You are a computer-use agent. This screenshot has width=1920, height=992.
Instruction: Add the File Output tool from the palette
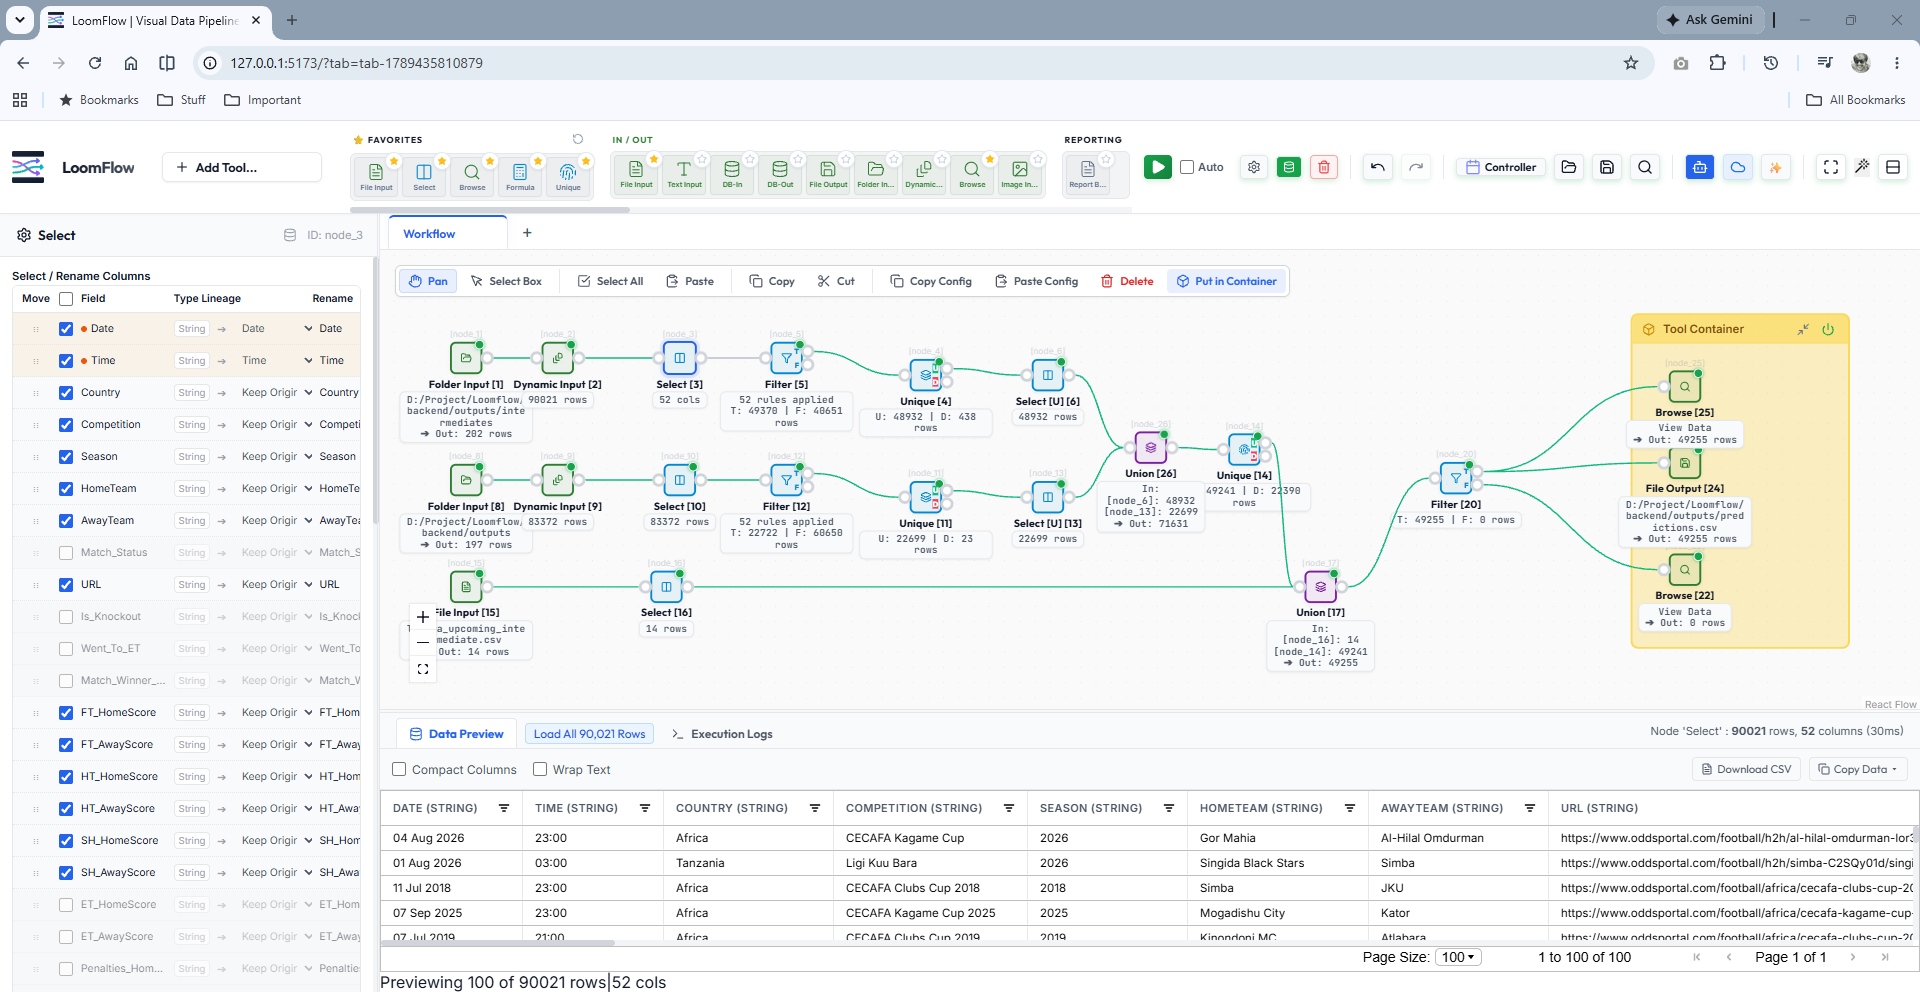[828, 175]
